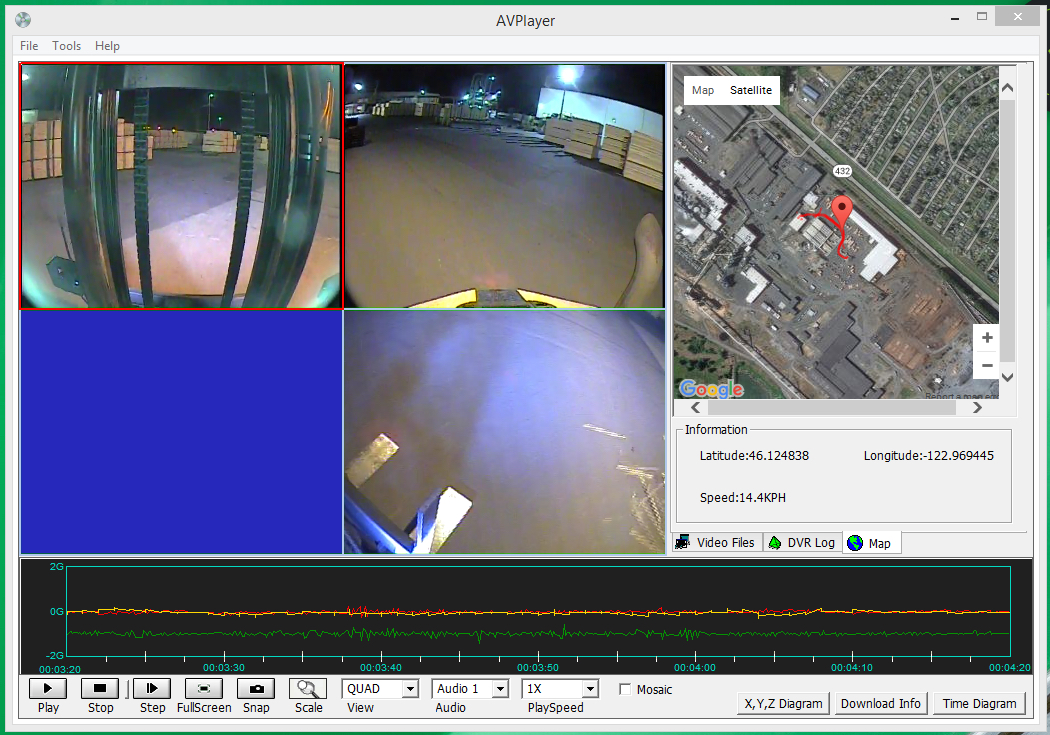Click the red location pin on the map
The image size is (1050, 735).
tap(843, 212)
